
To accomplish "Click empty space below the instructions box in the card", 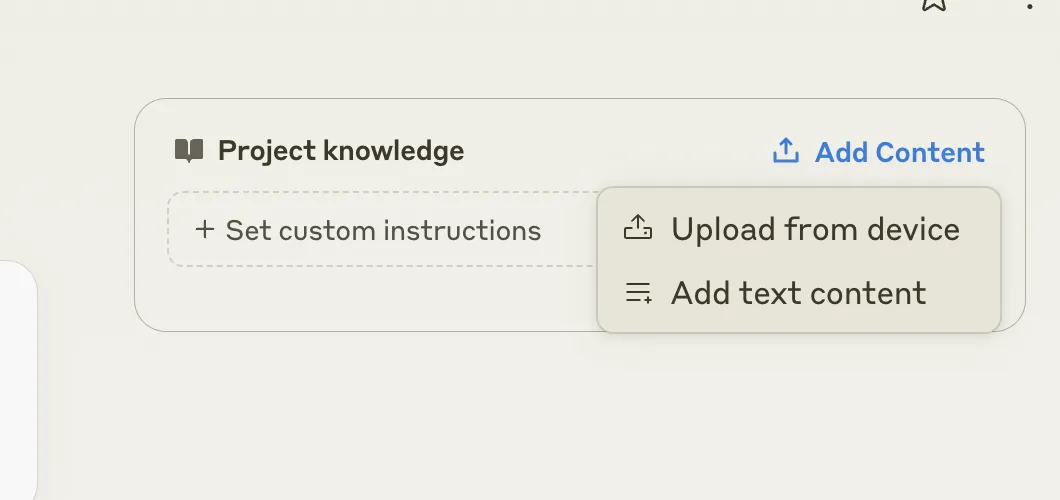I will pos(365,297).
